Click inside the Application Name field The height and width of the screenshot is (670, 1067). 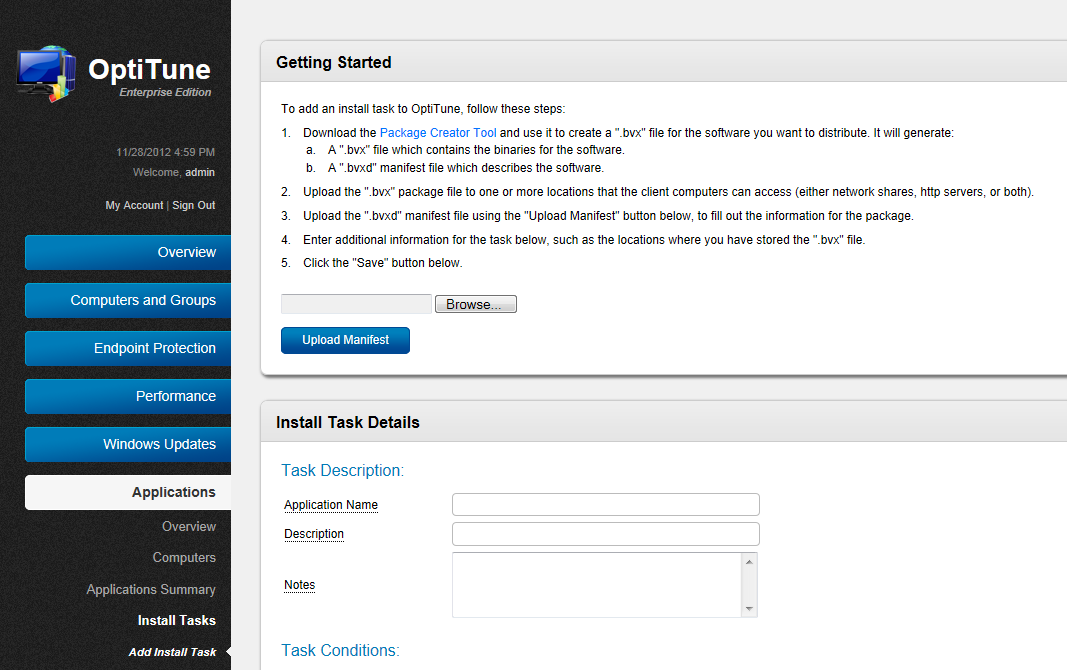pos(605,504)
